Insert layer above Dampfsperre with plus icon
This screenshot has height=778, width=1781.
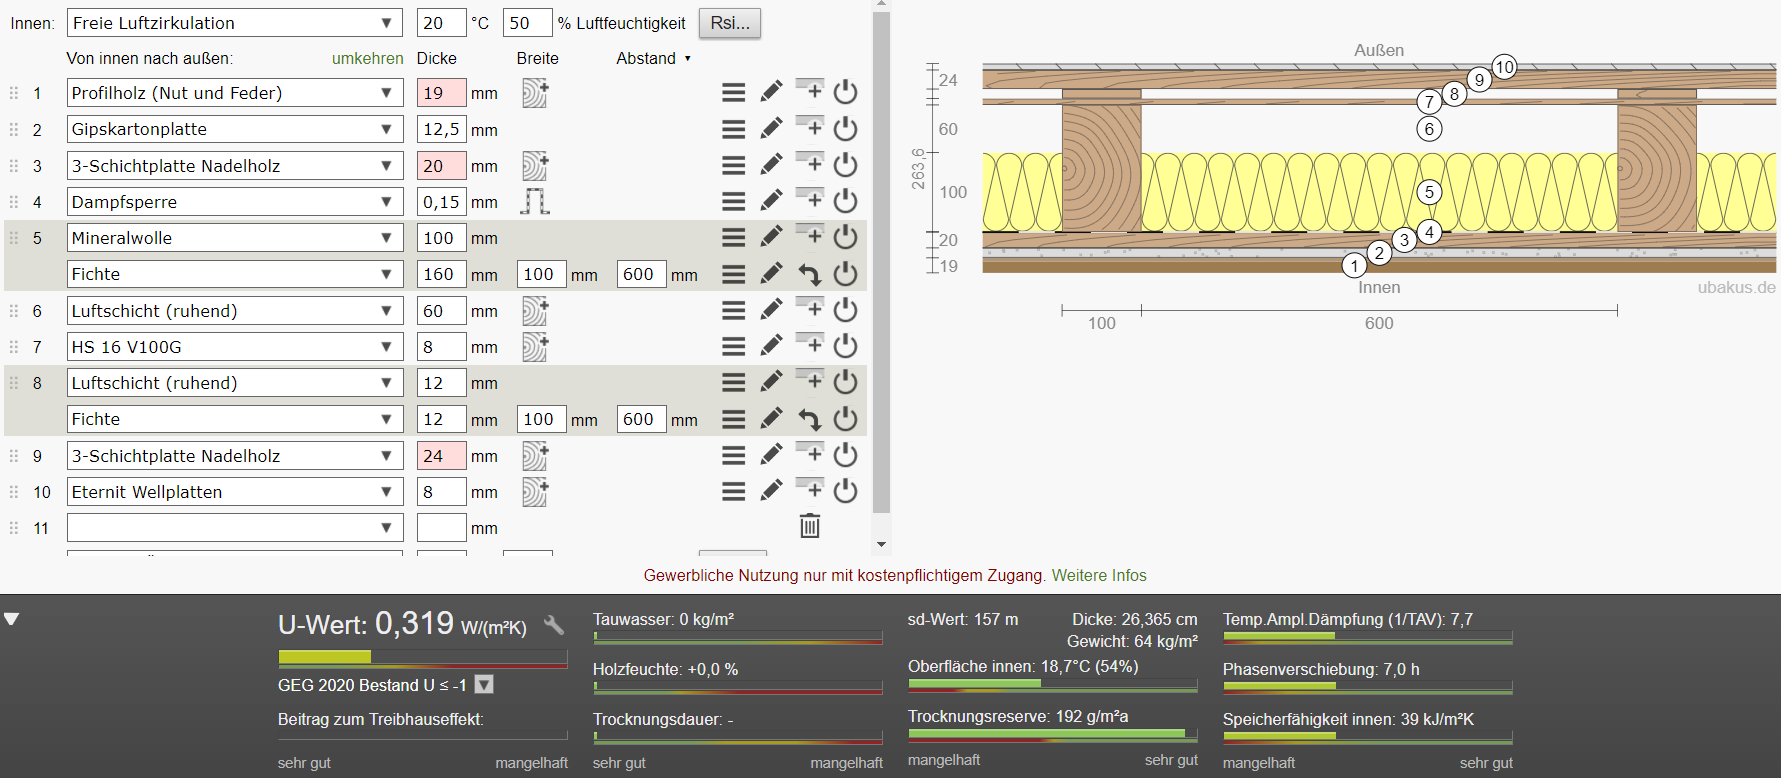click(809, 199)
